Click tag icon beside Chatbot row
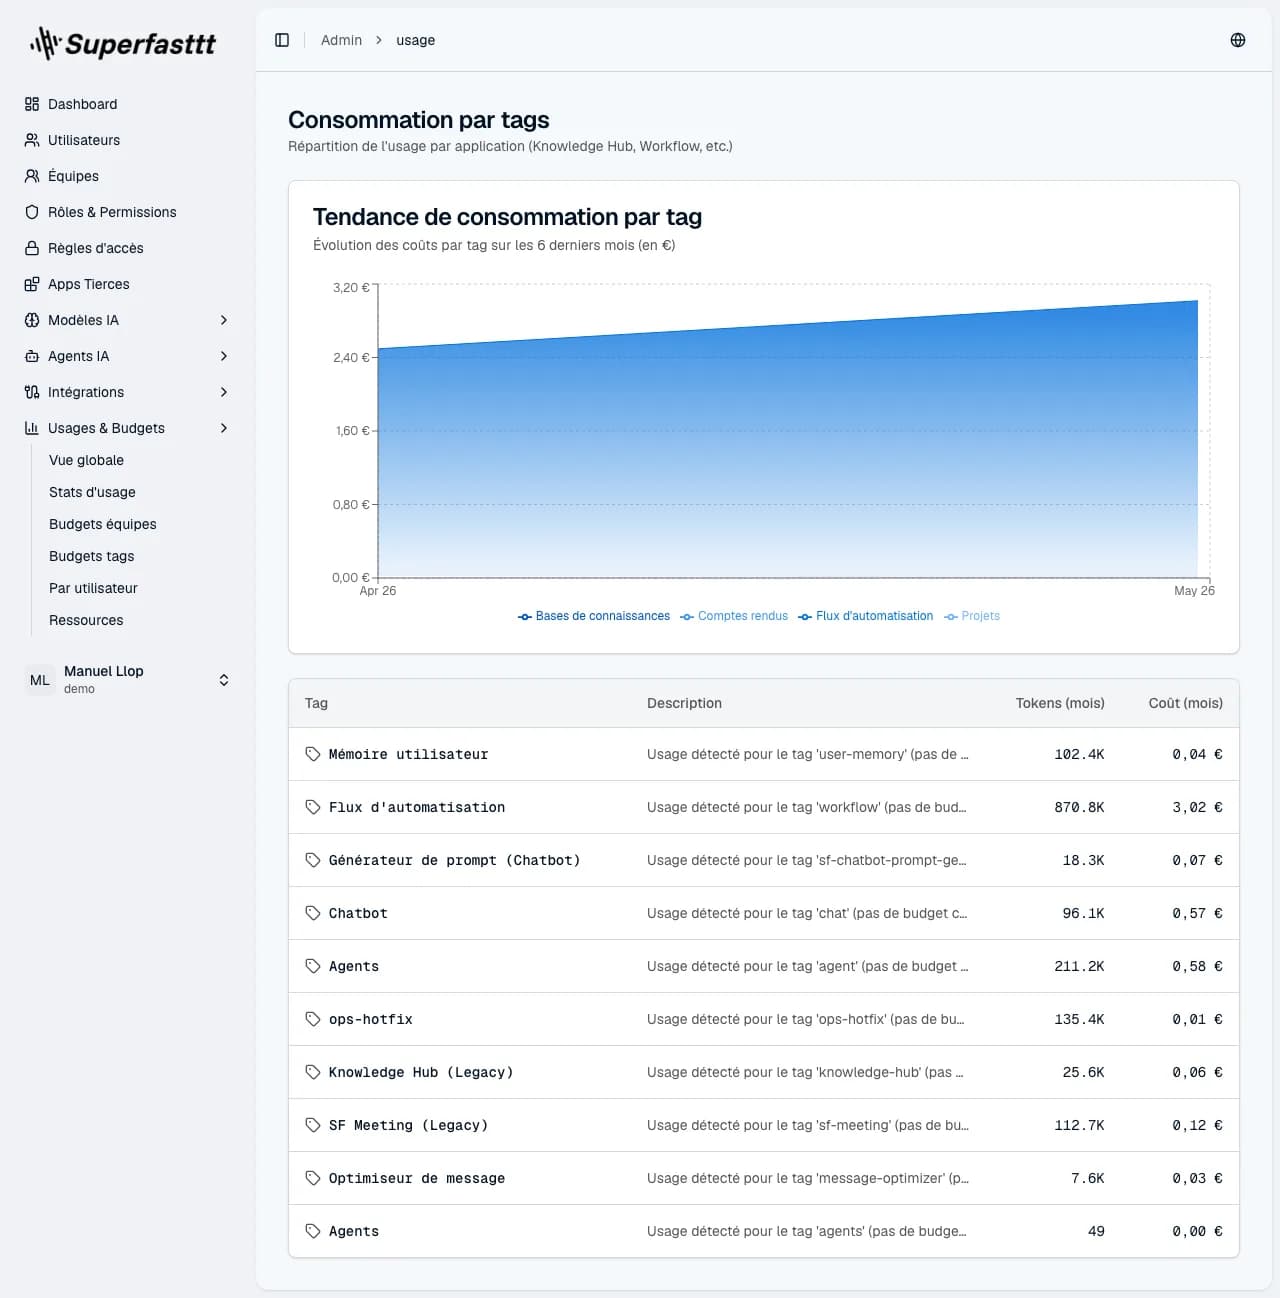The width and height of the screenshot is (1280, 1298). tap(313, 913)
